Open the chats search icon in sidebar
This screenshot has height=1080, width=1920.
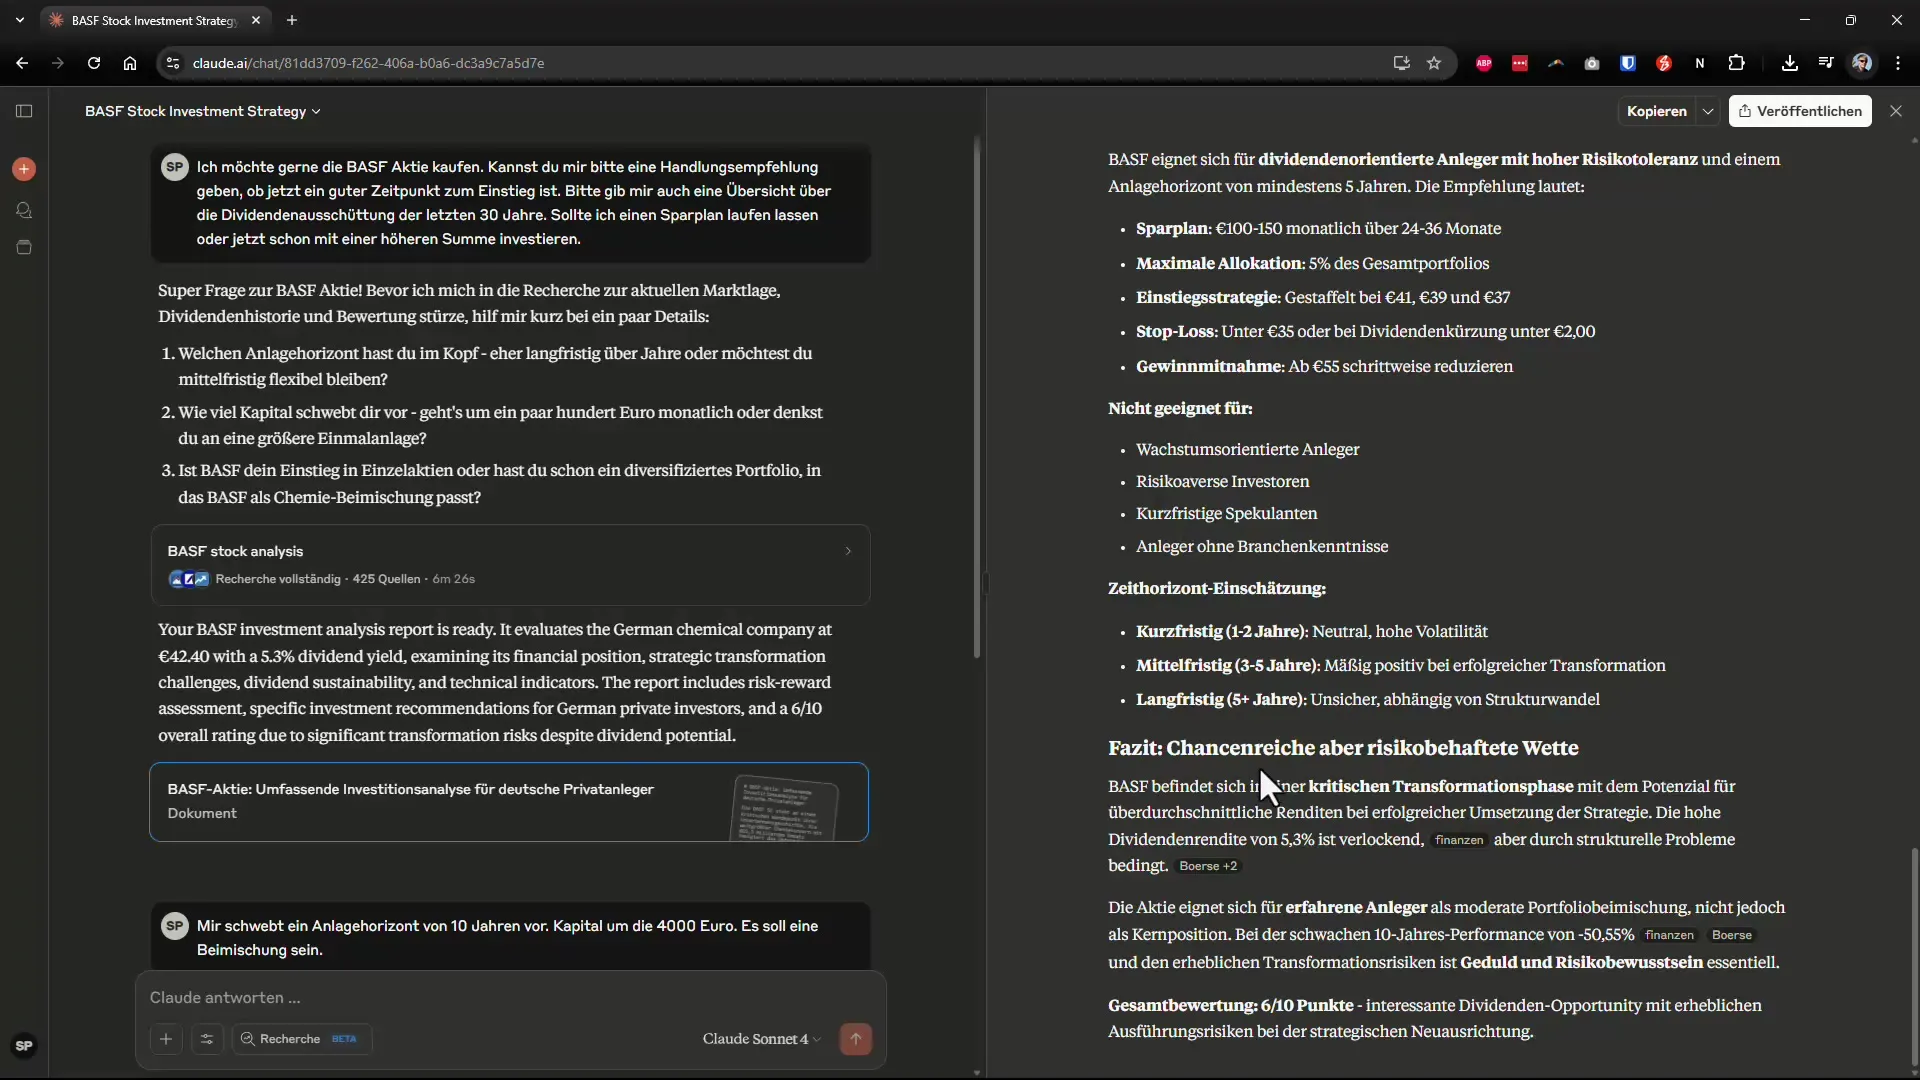click(x=24, y=210)
